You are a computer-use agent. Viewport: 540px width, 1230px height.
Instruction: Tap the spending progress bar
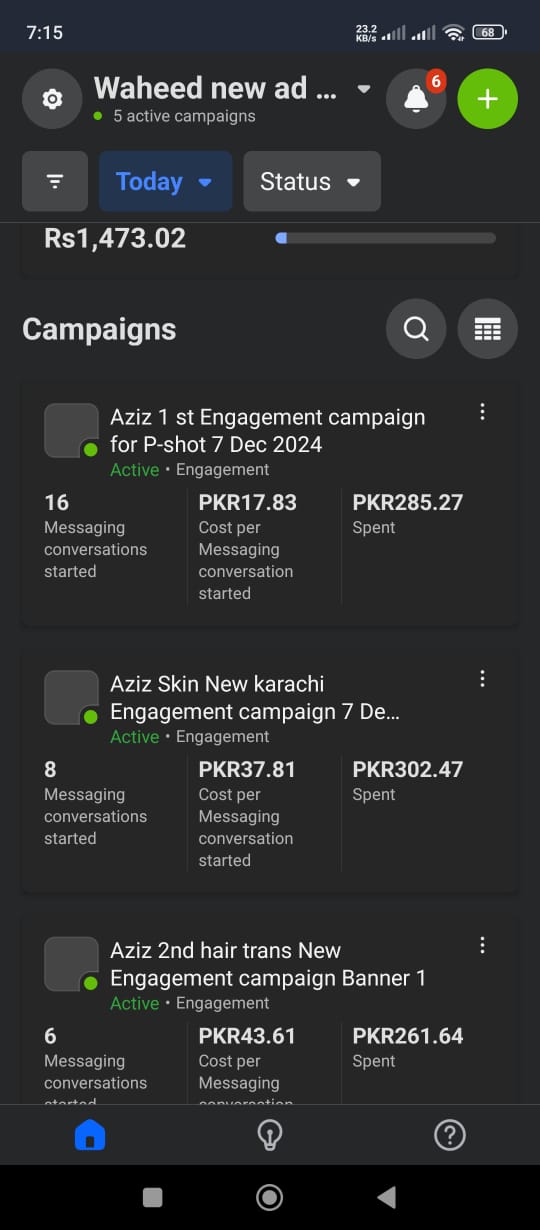386,238
